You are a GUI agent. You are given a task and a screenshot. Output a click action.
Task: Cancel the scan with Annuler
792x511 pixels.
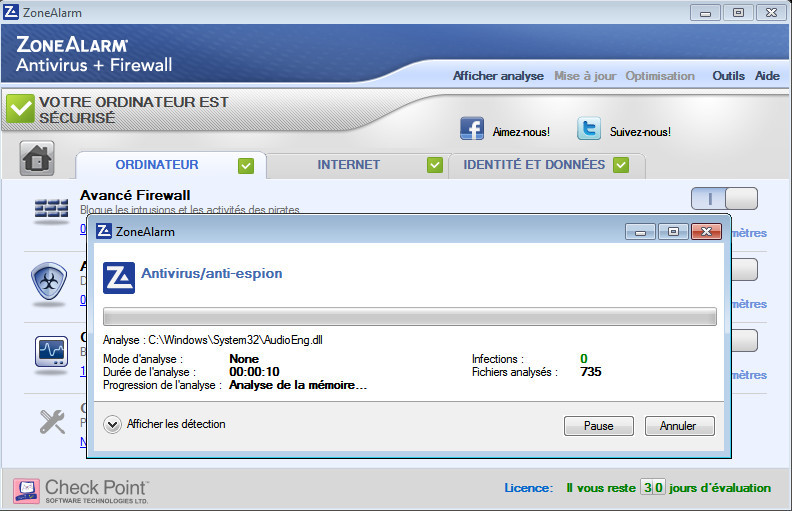coord(679,426)
